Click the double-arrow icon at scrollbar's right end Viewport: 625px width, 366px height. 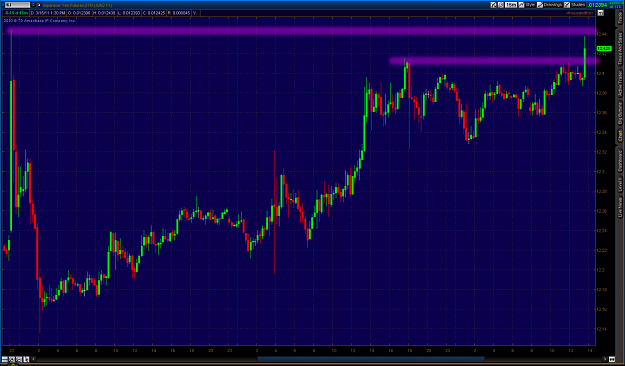tap(612, 359)
